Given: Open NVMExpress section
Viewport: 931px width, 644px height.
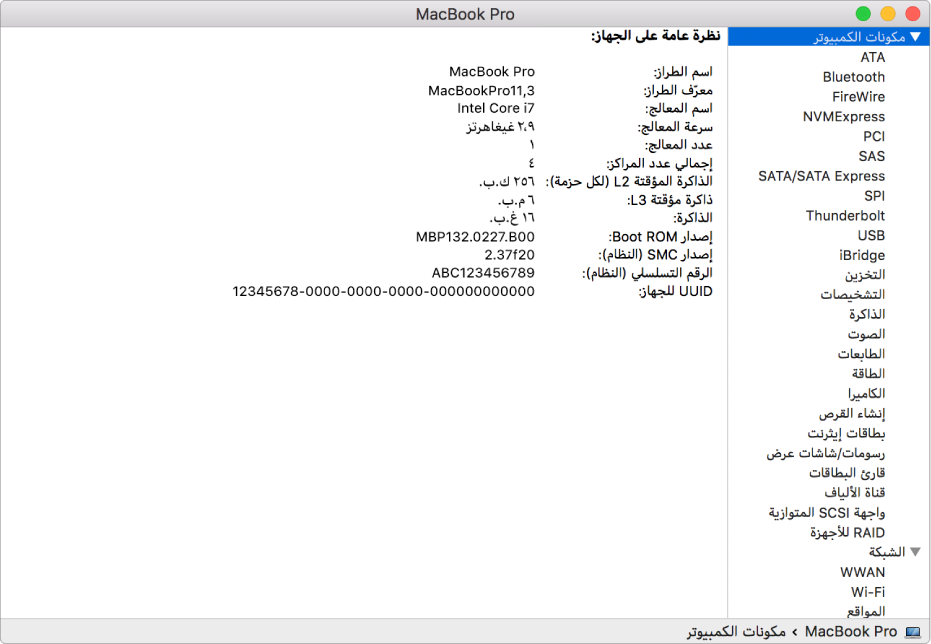Looking at the screenshot, I should point(844,117).
